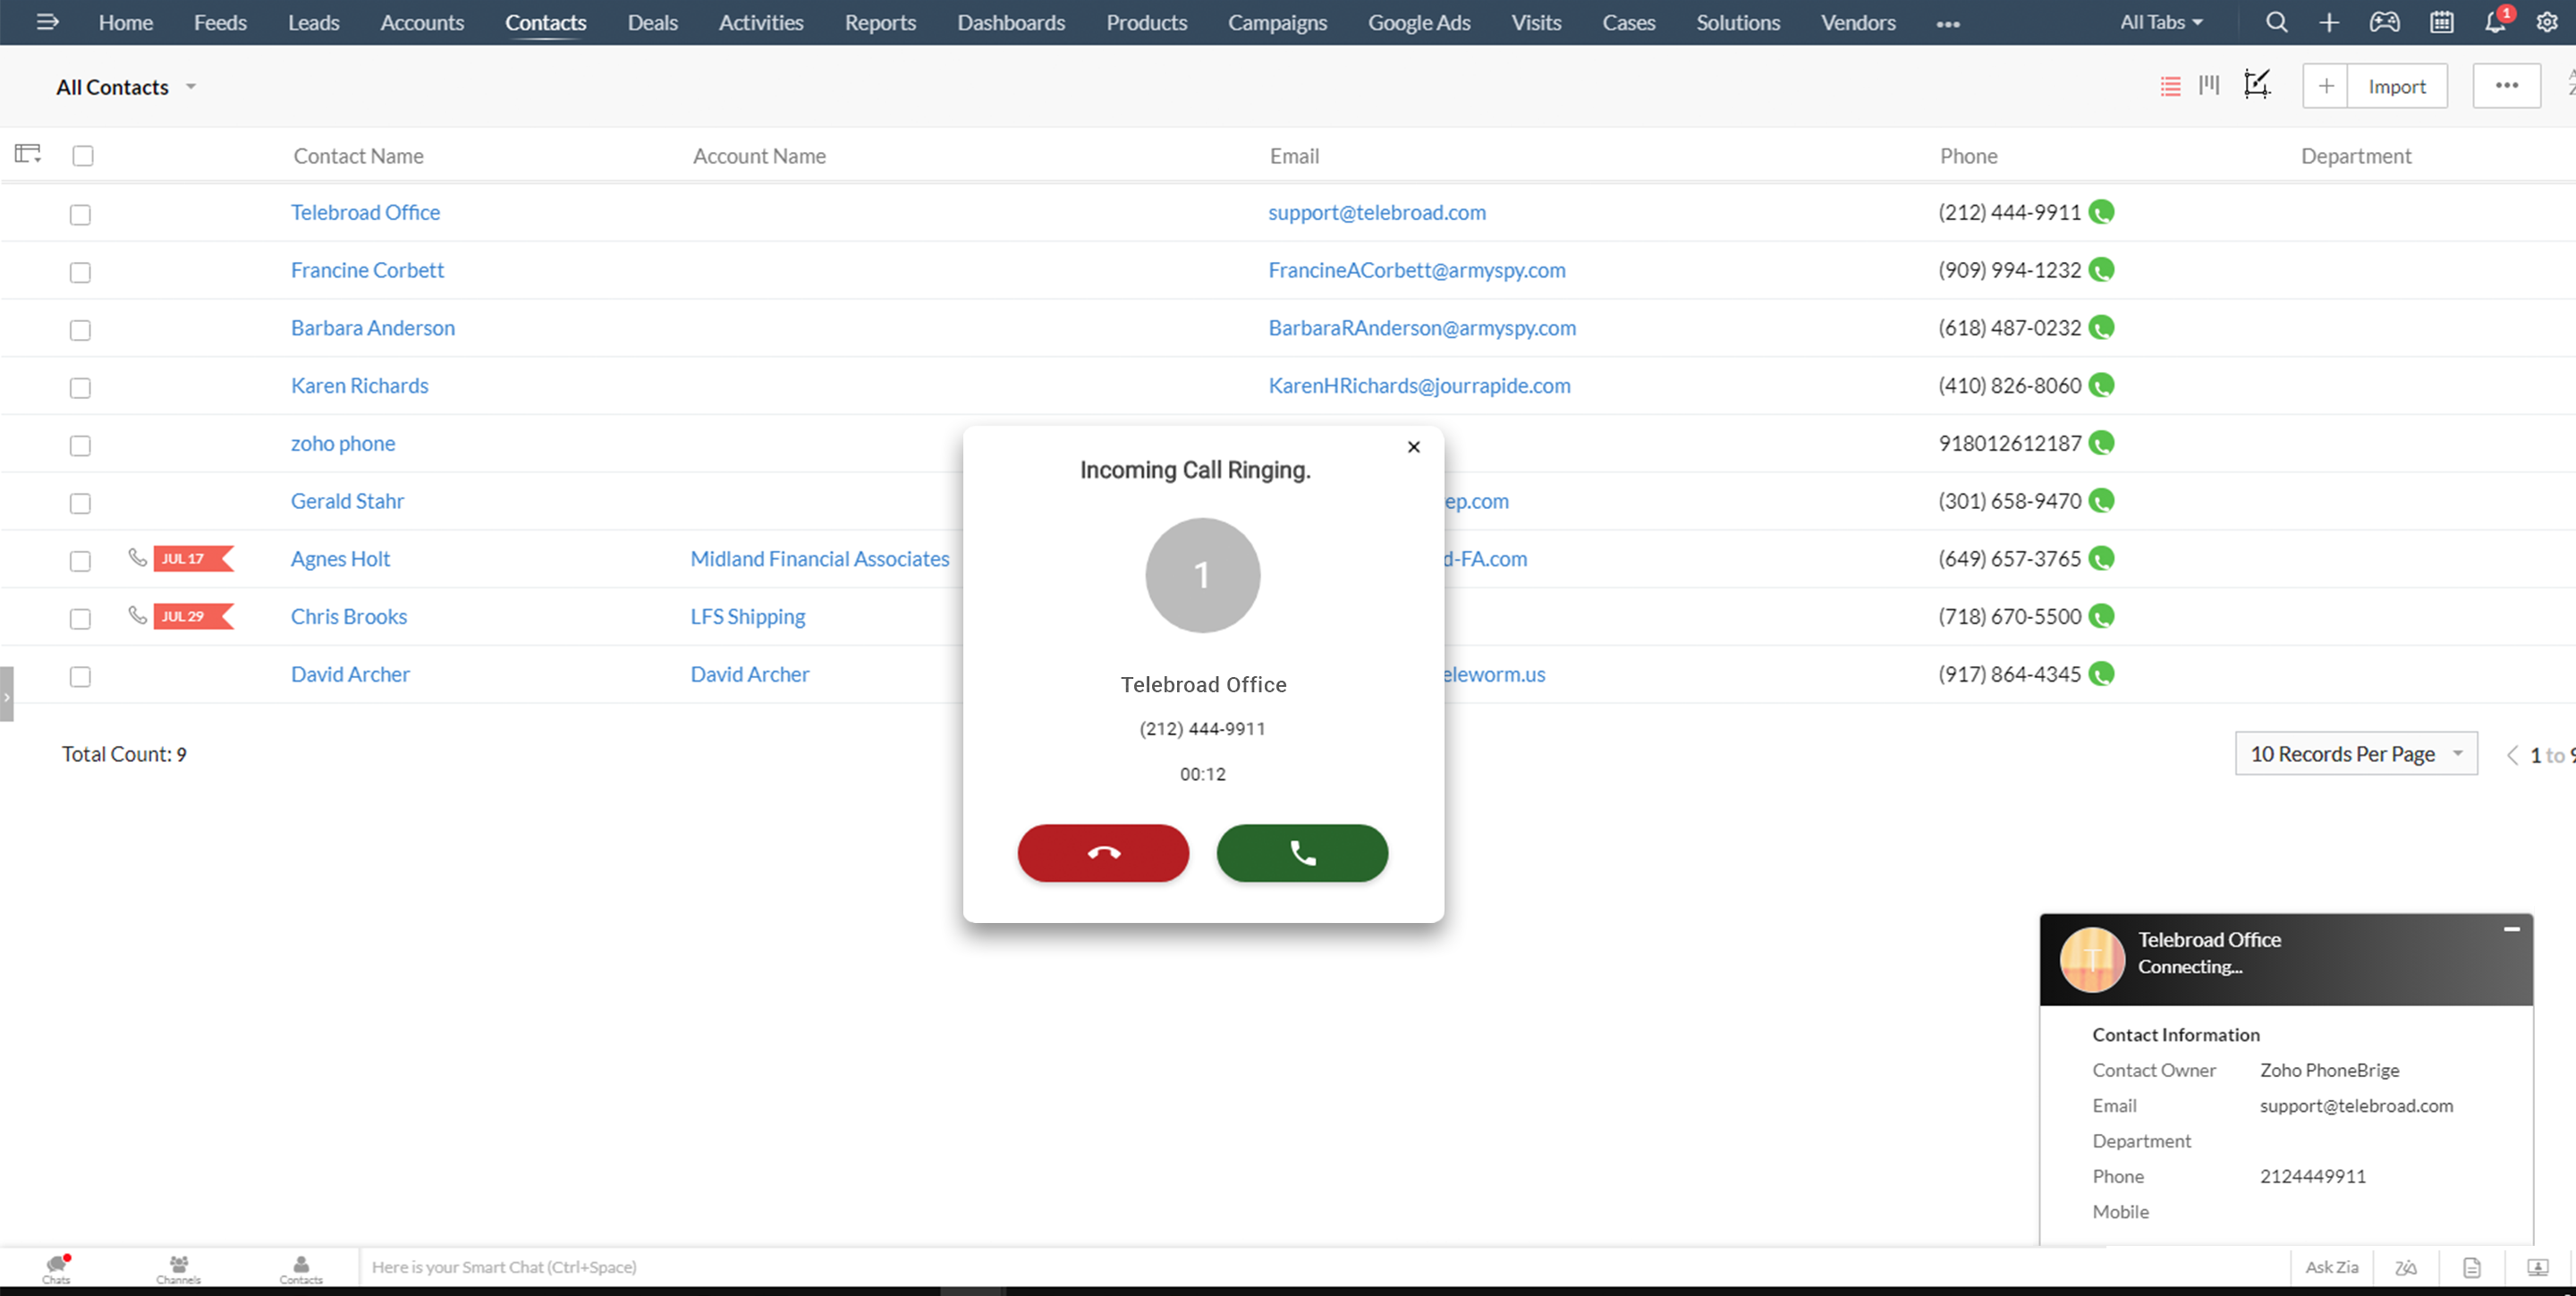This screenshot has width=2576, height=1296.
Task: Call zoho phone via green phone icon
Action: (2101, 443)
